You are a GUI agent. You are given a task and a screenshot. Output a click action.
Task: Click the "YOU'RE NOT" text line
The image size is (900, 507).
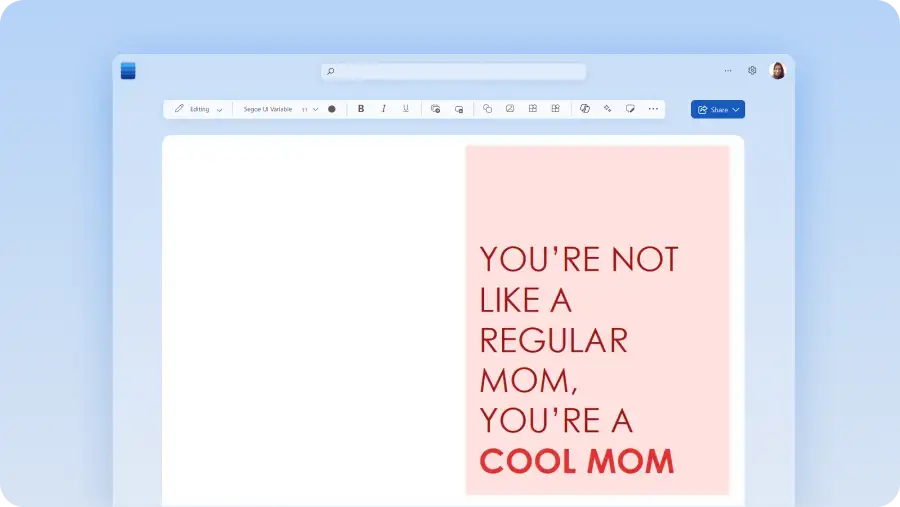579,259
